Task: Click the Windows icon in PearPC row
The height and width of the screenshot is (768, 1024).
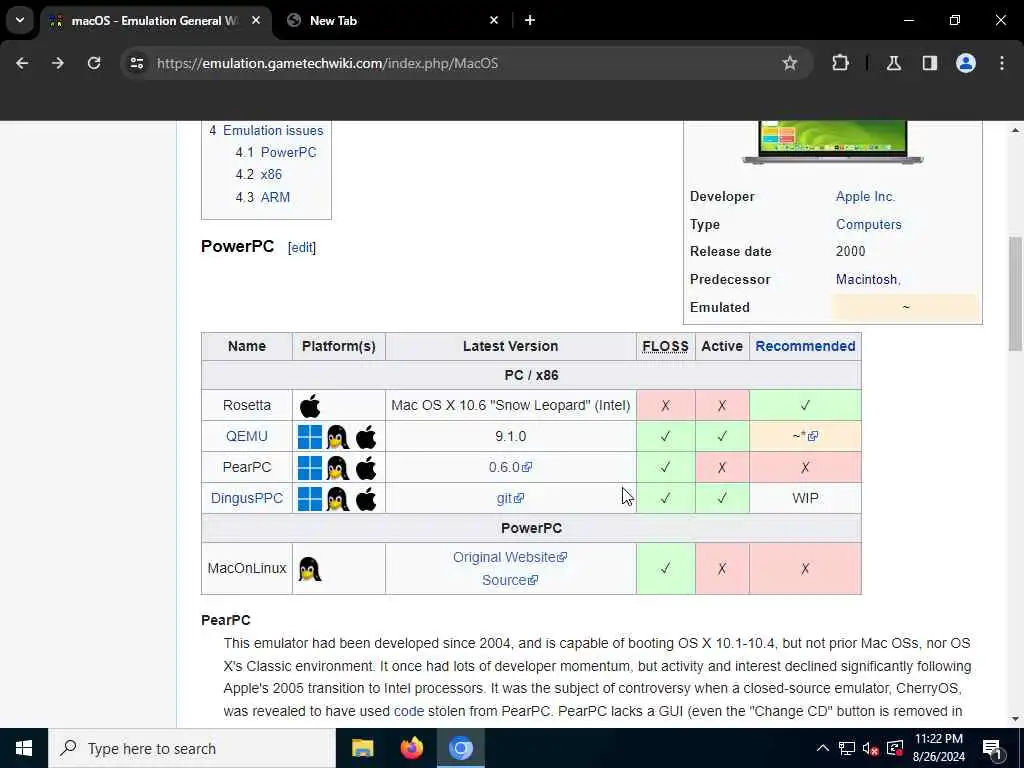Action: (310, 468)
